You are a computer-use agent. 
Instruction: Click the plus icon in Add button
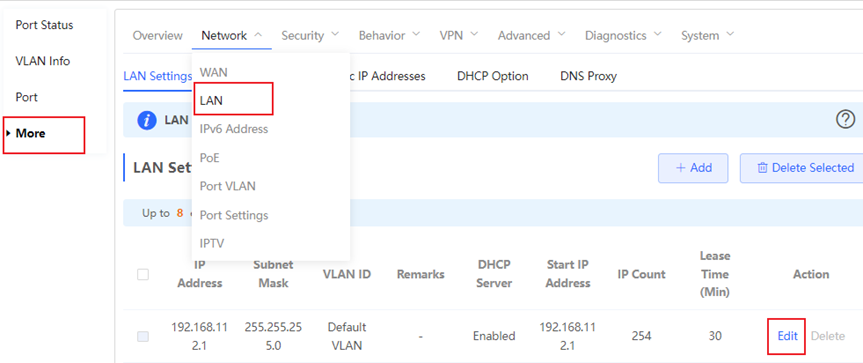(681, 168)
